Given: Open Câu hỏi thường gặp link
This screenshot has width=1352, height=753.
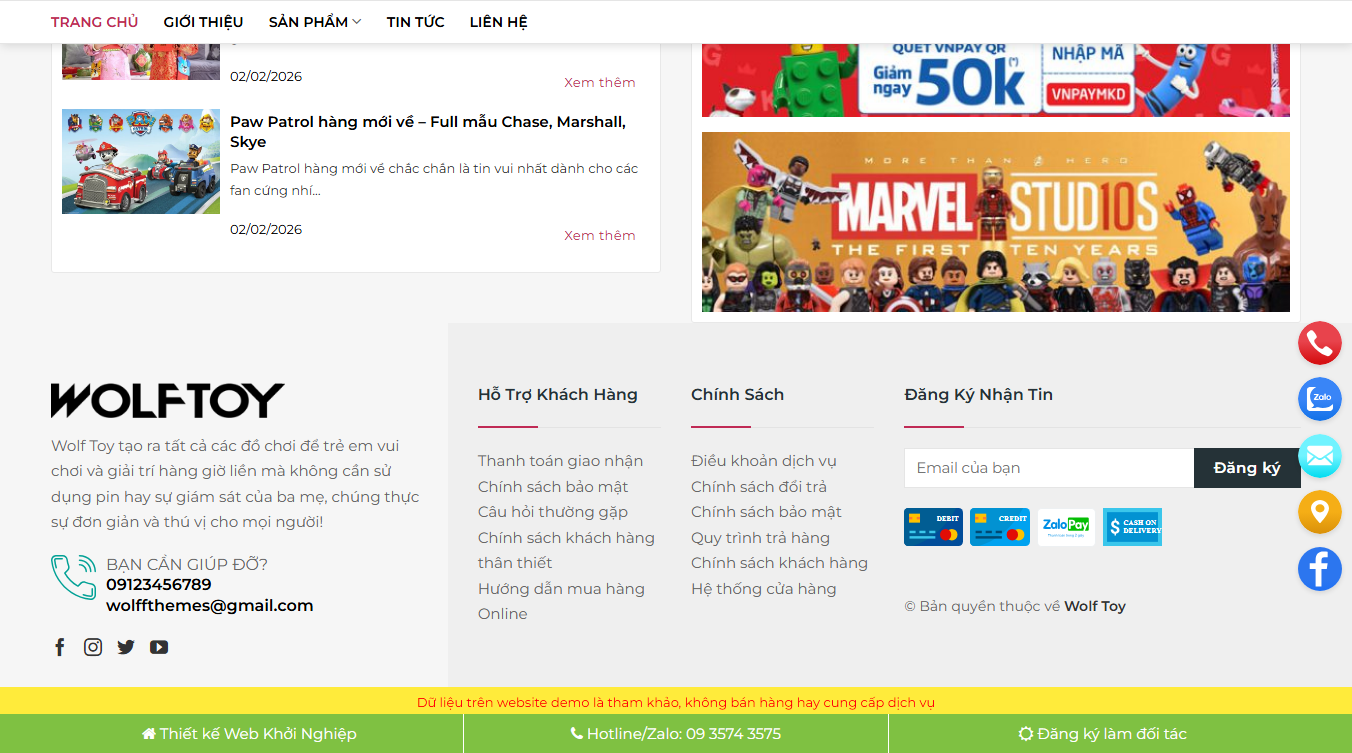Looking at the screenshot, I should click(553, 512).
